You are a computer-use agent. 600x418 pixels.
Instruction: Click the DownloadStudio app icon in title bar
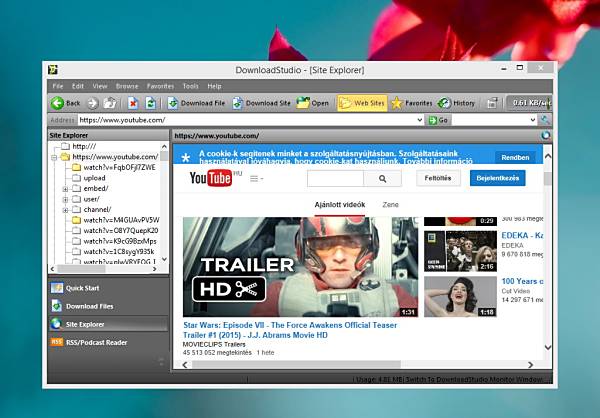pos(53,70)
